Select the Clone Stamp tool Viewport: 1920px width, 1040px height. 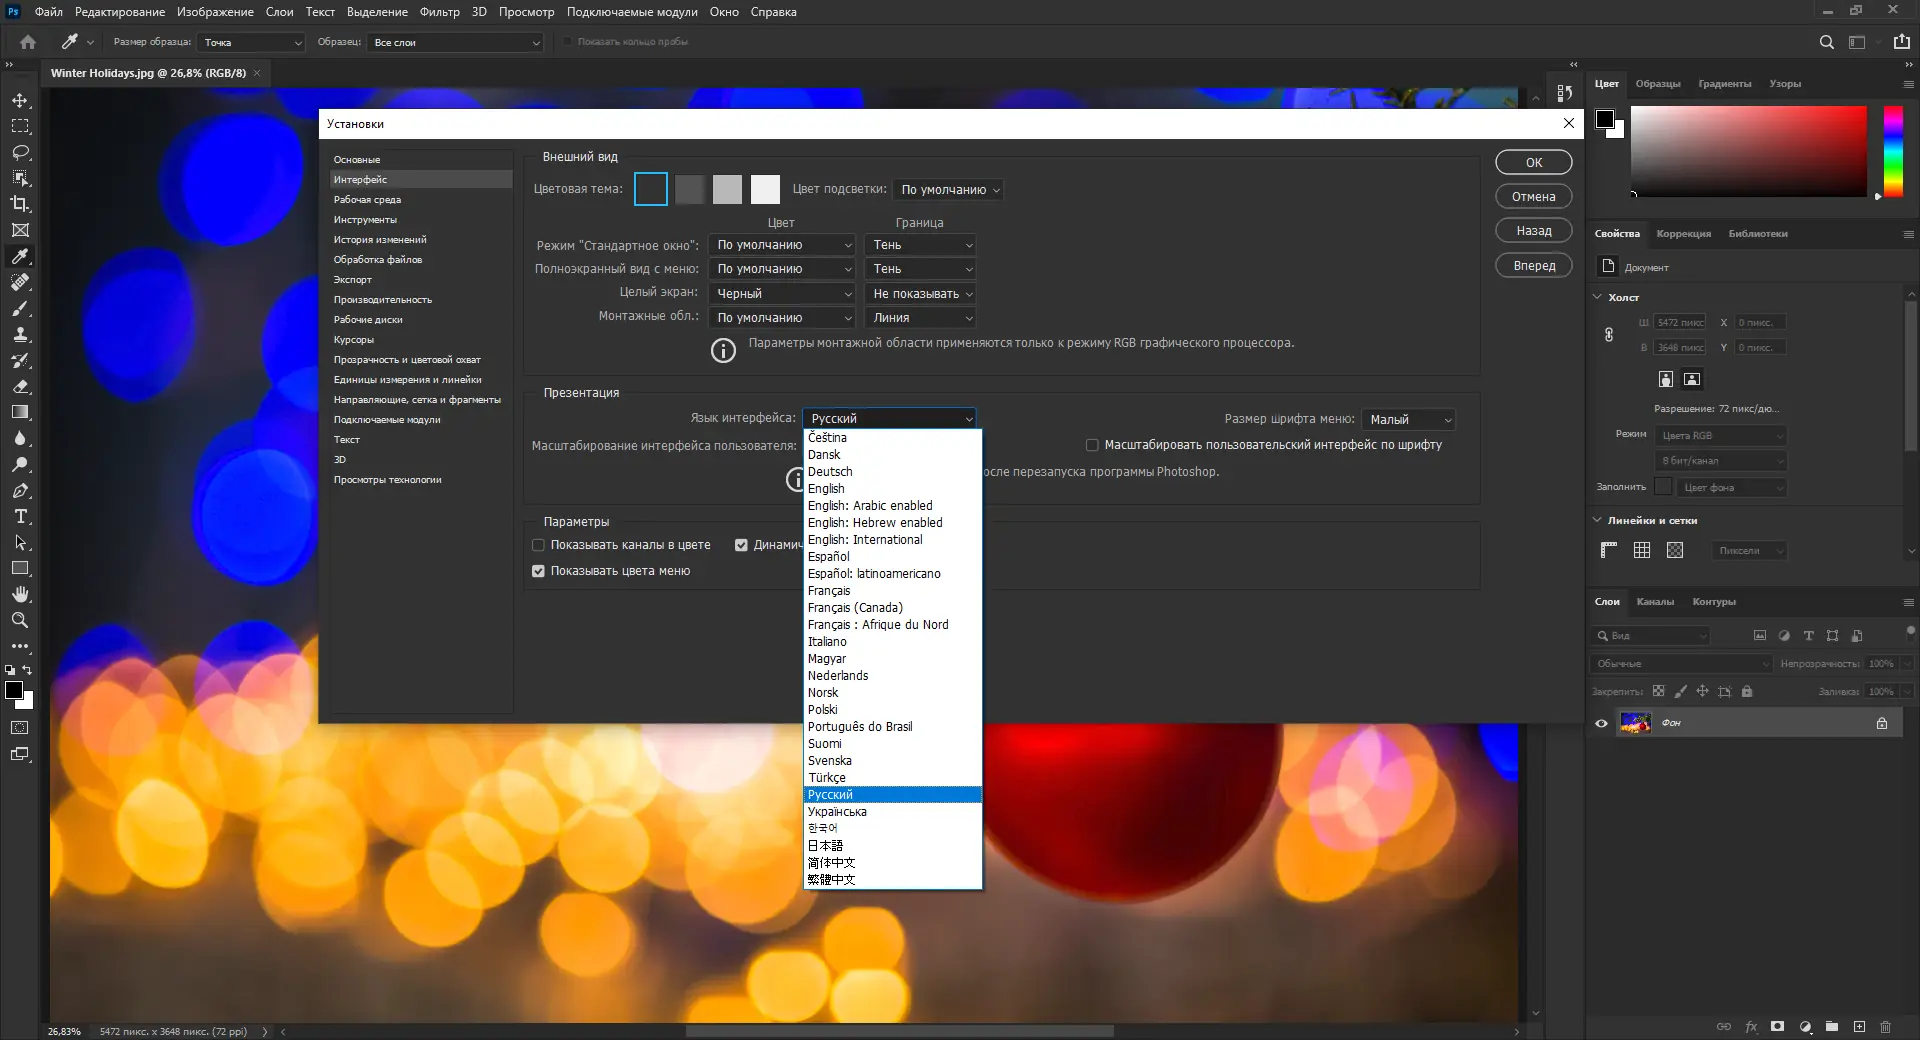coord(20,335)
